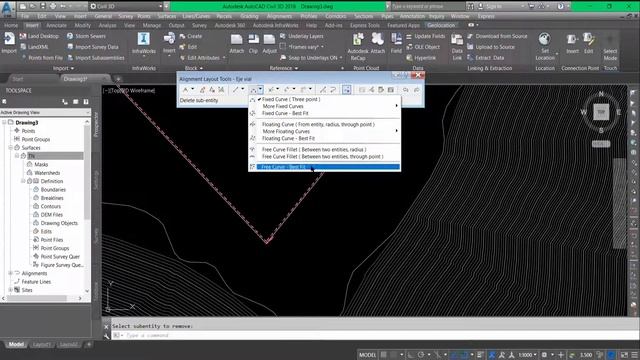Screen dimensions: 640x360
Task: Click the Hyperlink button
Action: click(x=421, y=58)
